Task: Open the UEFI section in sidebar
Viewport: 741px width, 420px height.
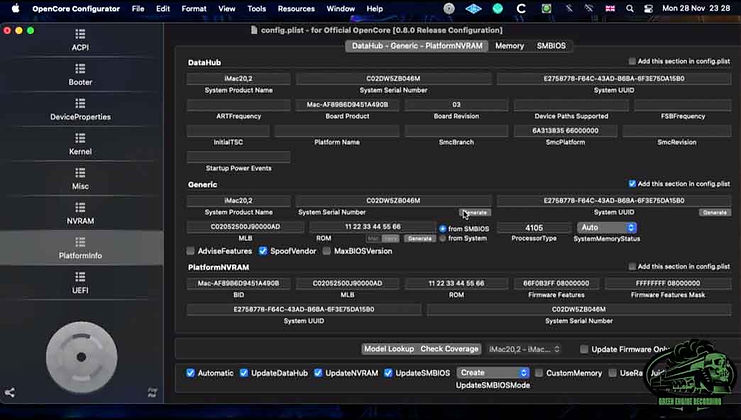Action: [80, 283]
